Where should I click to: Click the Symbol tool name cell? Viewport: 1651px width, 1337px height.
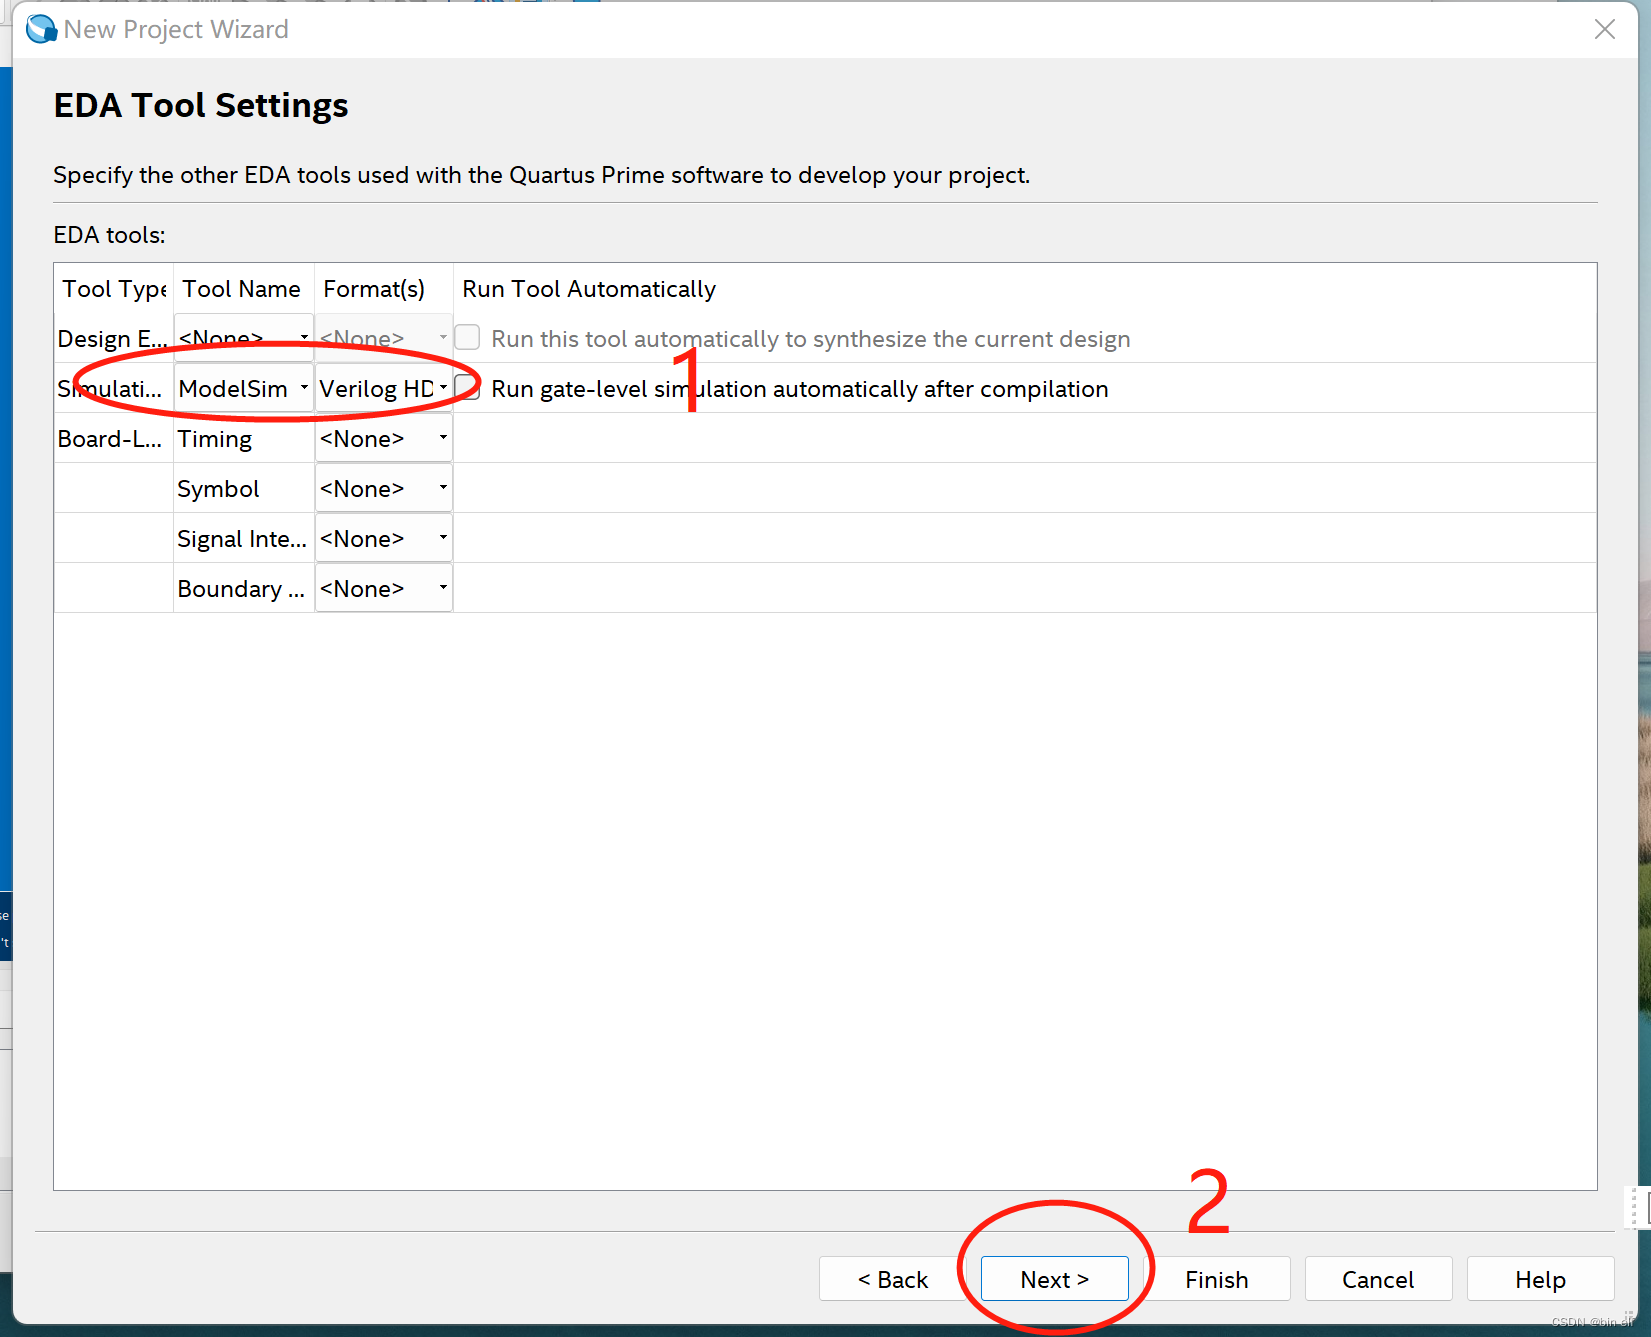244,488
